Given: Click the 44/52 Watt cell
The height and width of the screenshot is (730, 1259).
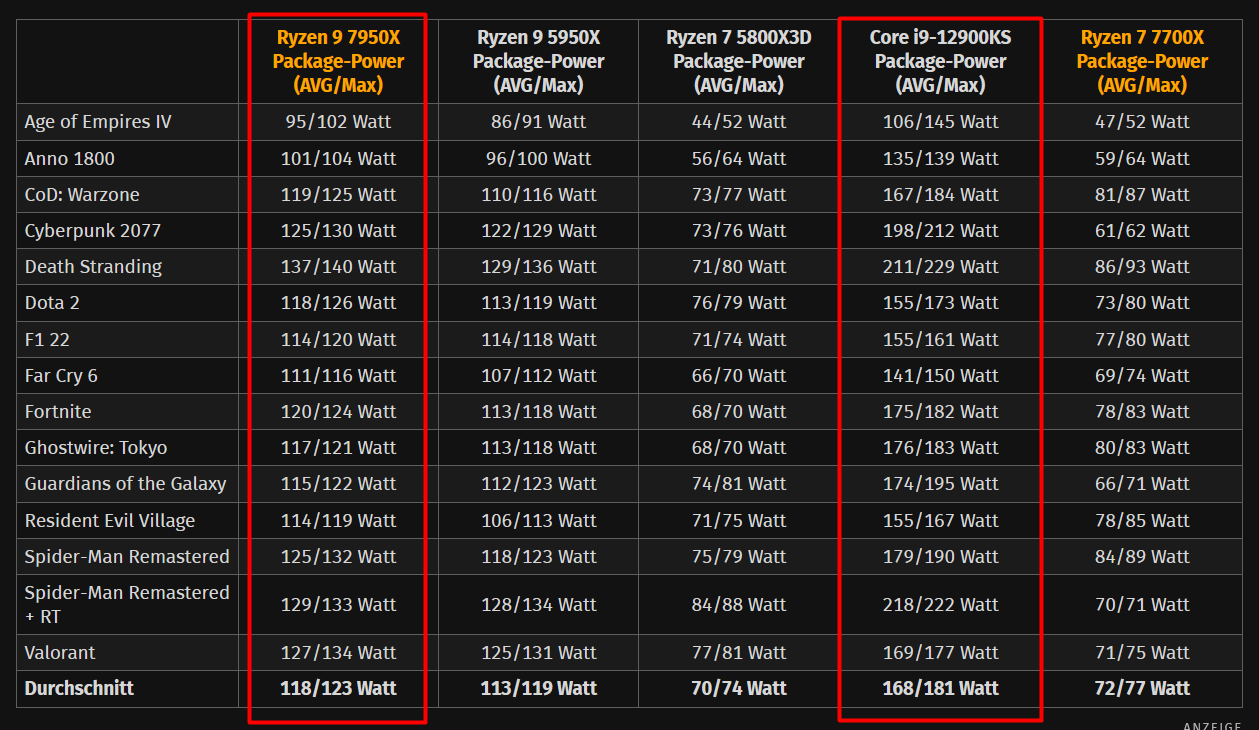Looking at the screenshot, I should [739, 122].
